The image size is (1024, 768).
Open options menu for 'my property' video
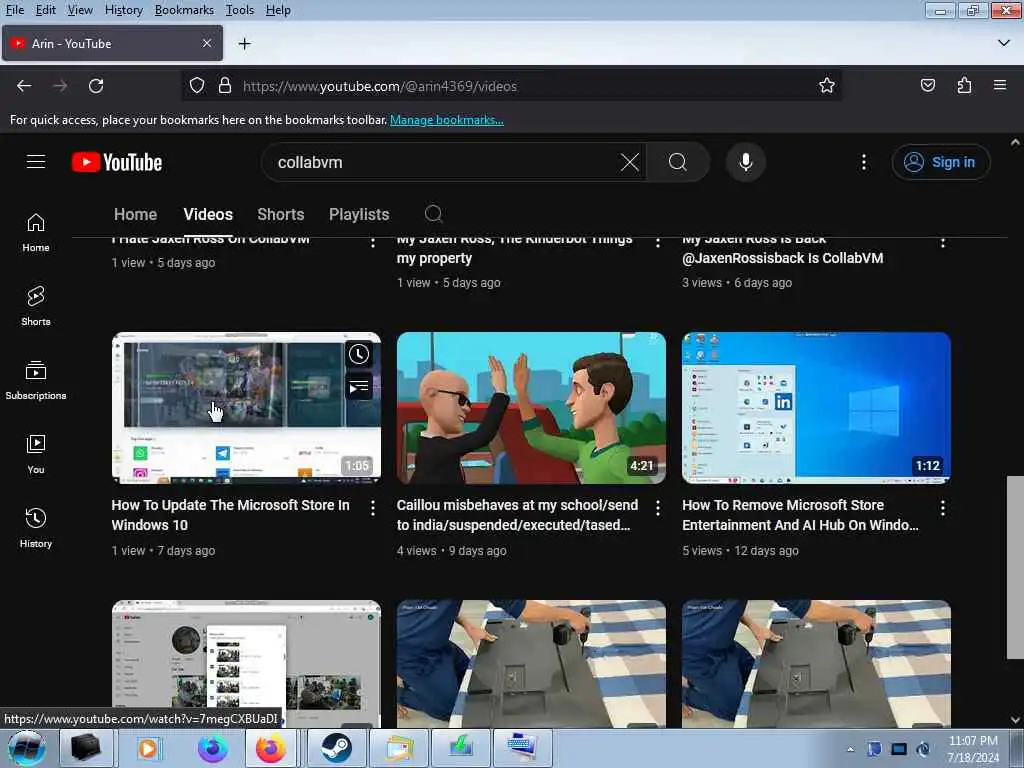[658, 242]
